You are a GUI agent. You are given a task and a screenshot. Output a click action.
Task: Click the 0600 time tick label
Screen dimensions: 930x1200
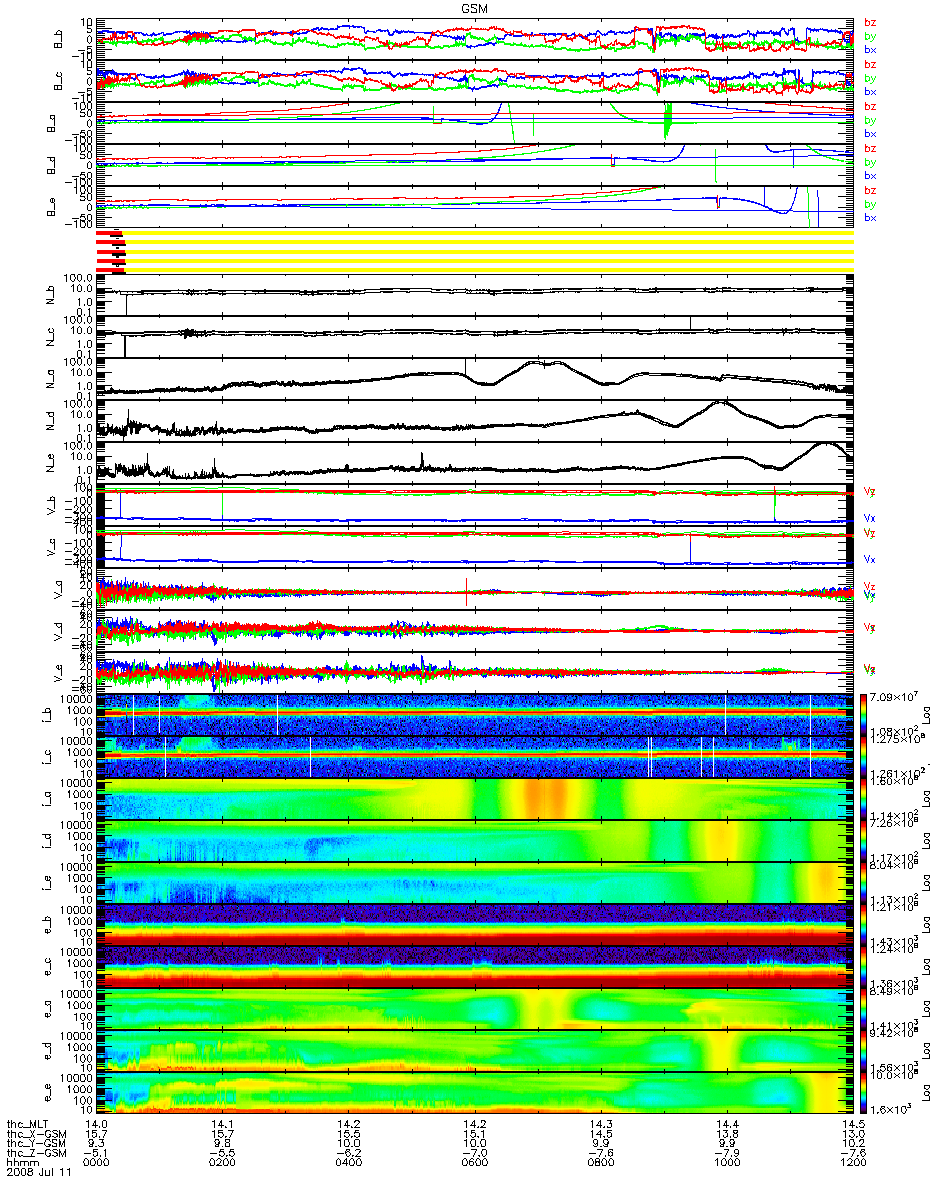[x=474, y=1161]
